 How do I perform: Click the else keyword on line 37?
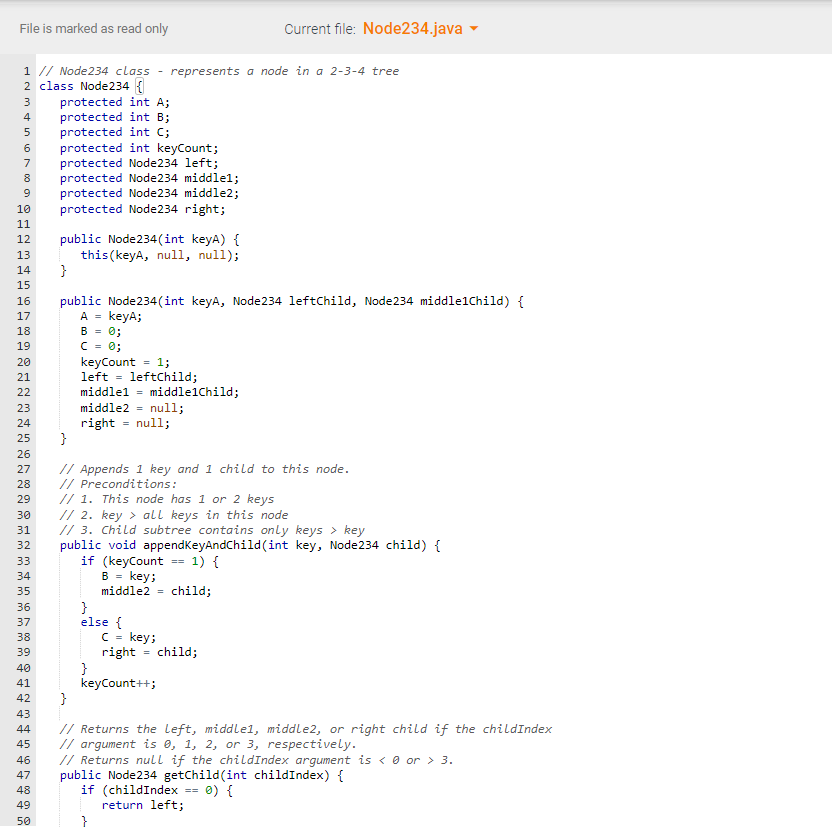tap(91, 621)
